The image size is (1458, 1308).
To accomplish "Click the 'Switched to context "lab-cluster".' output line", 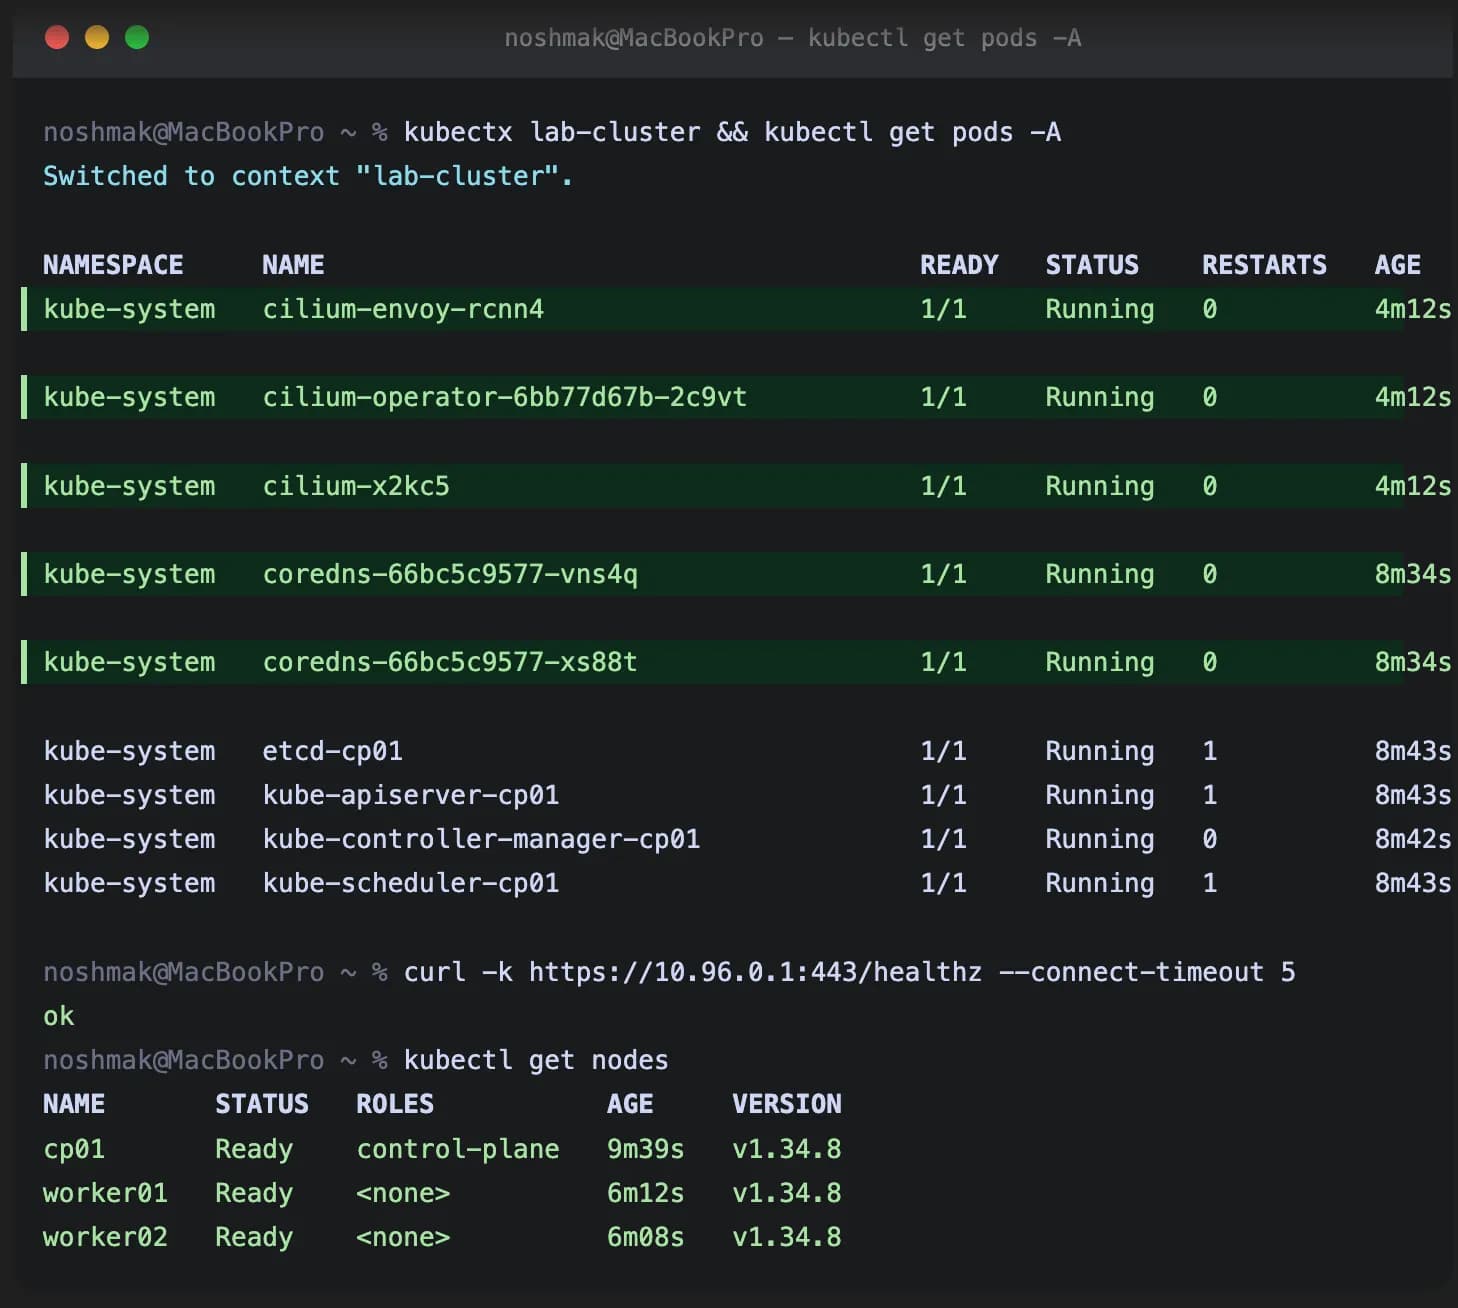I will 308,176.
